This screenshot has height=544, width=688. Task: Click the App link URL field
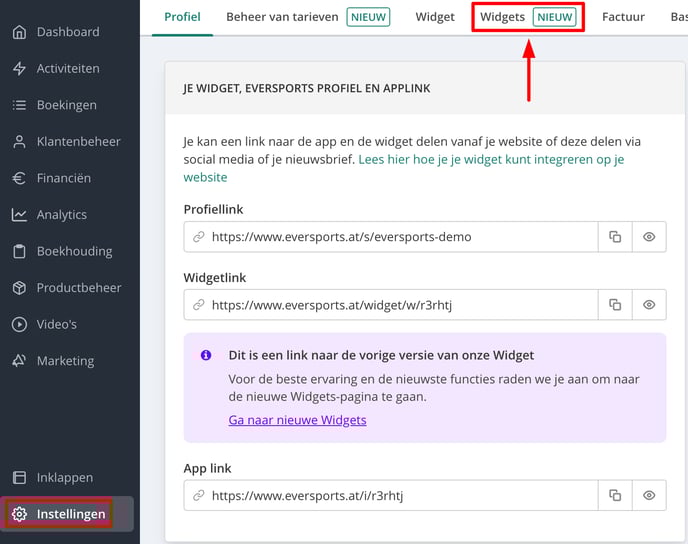[x=391, y=495]
